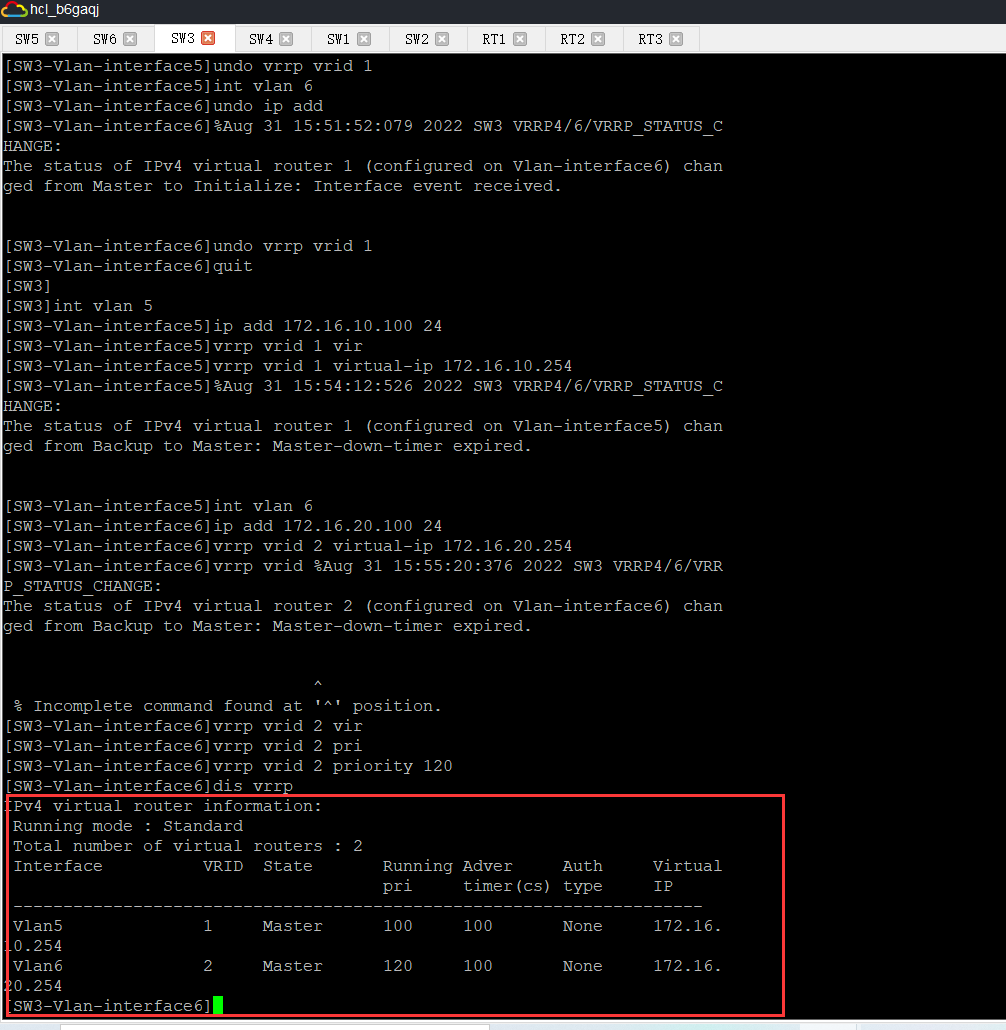
Task: Click the 'State' column header
Action: tap(288, 866)
